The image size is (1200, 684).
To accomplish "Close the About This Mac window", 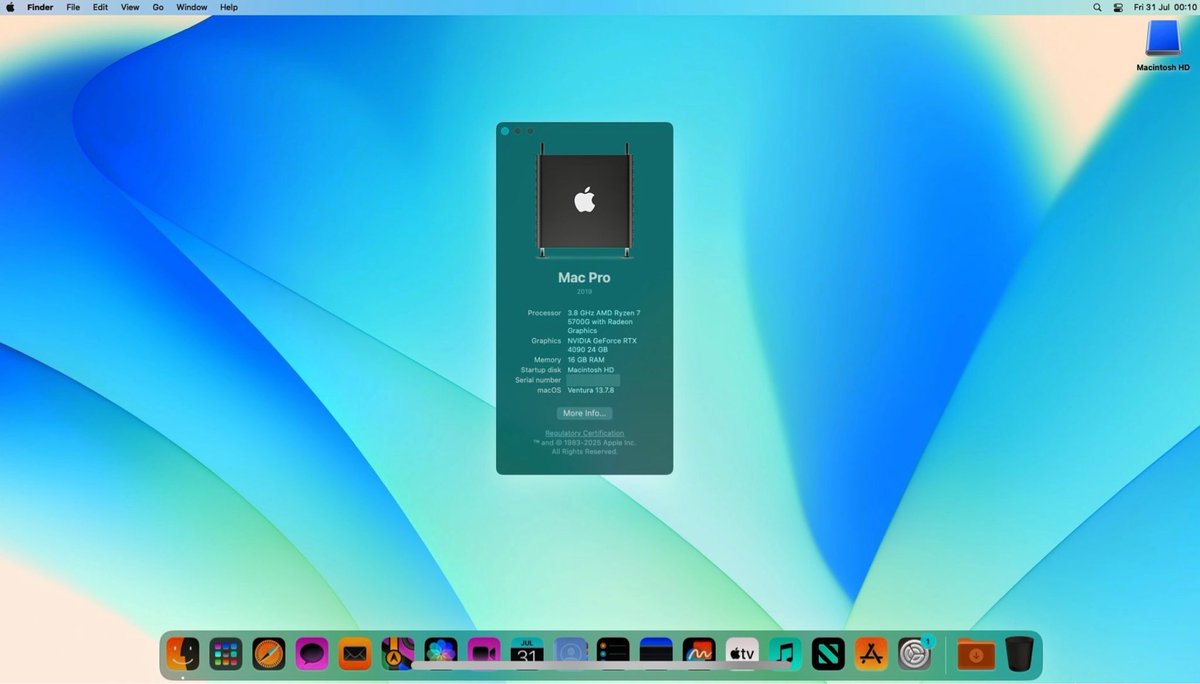I will click(x=505, y=131).
